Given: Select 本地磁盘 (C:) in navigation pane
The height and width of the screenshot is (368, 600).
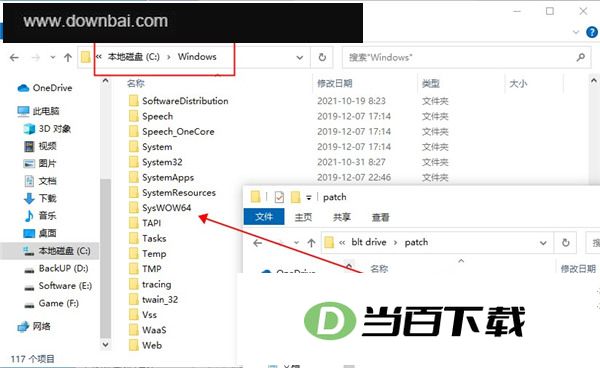Looking at the screenshot, I should point(50,251).
